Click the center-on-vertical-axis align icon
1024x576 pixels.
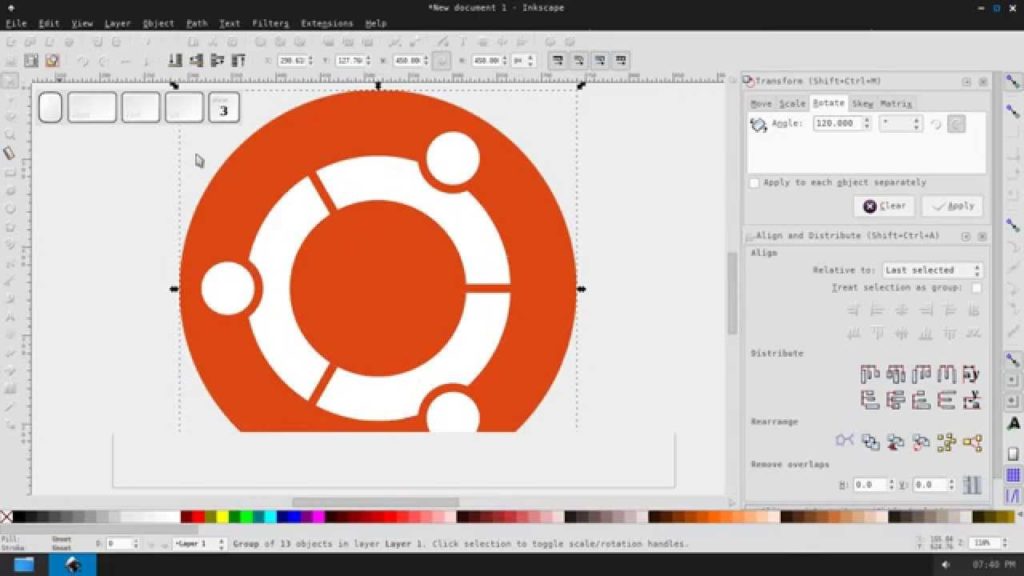coord(901,311)
